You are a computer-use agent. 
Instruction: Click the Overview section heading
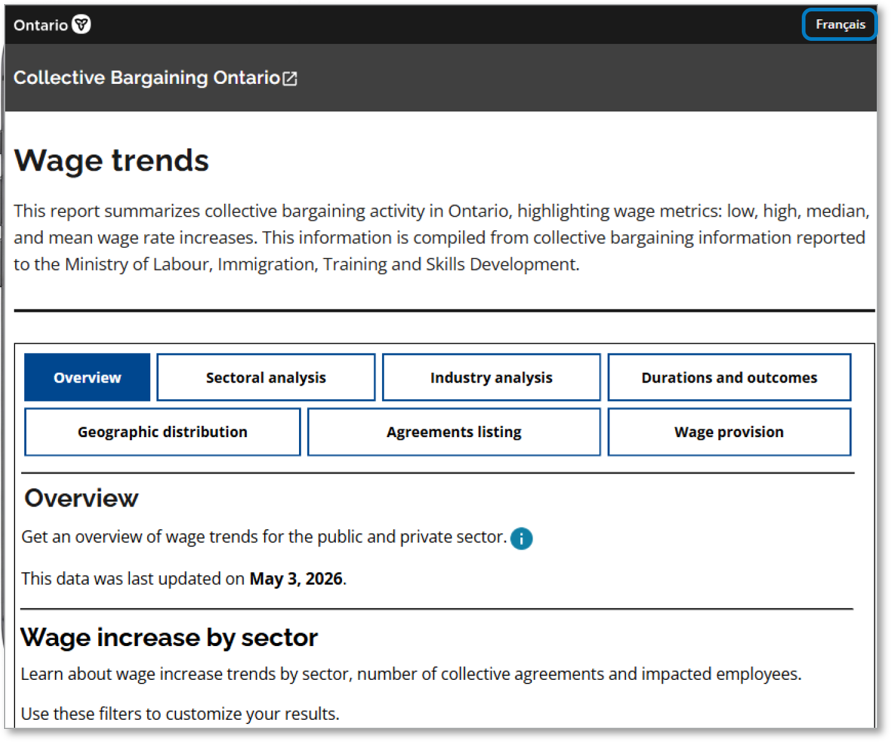click(81, 498)
